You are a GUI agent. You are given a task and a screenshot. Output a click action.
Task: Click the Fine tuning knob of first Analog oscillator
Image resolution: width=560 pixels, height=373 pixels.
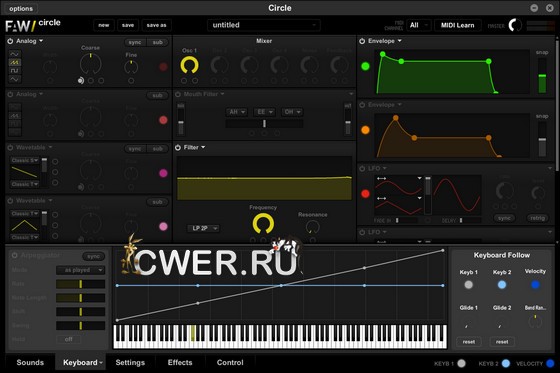tap(131, 67)
